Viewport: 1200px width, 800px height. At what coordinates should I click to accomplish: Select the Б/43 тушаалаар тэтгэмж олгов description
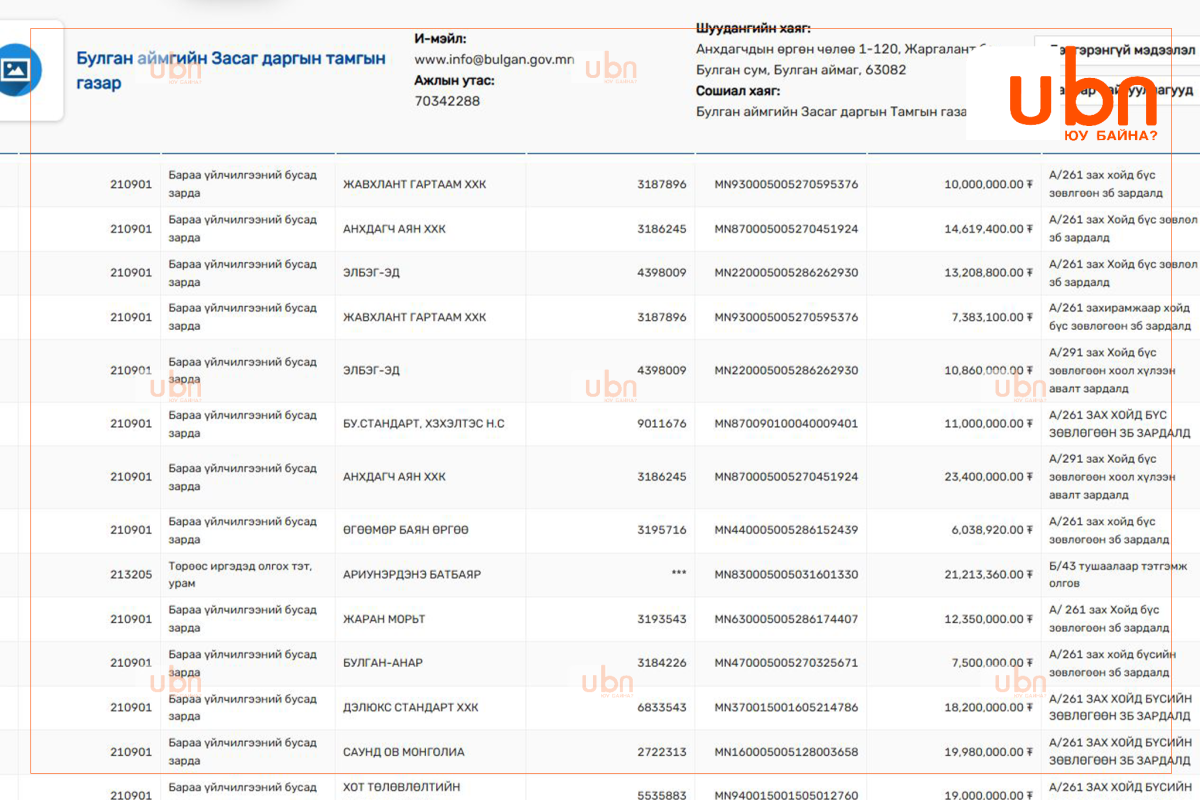click(x=1118, y=575)
